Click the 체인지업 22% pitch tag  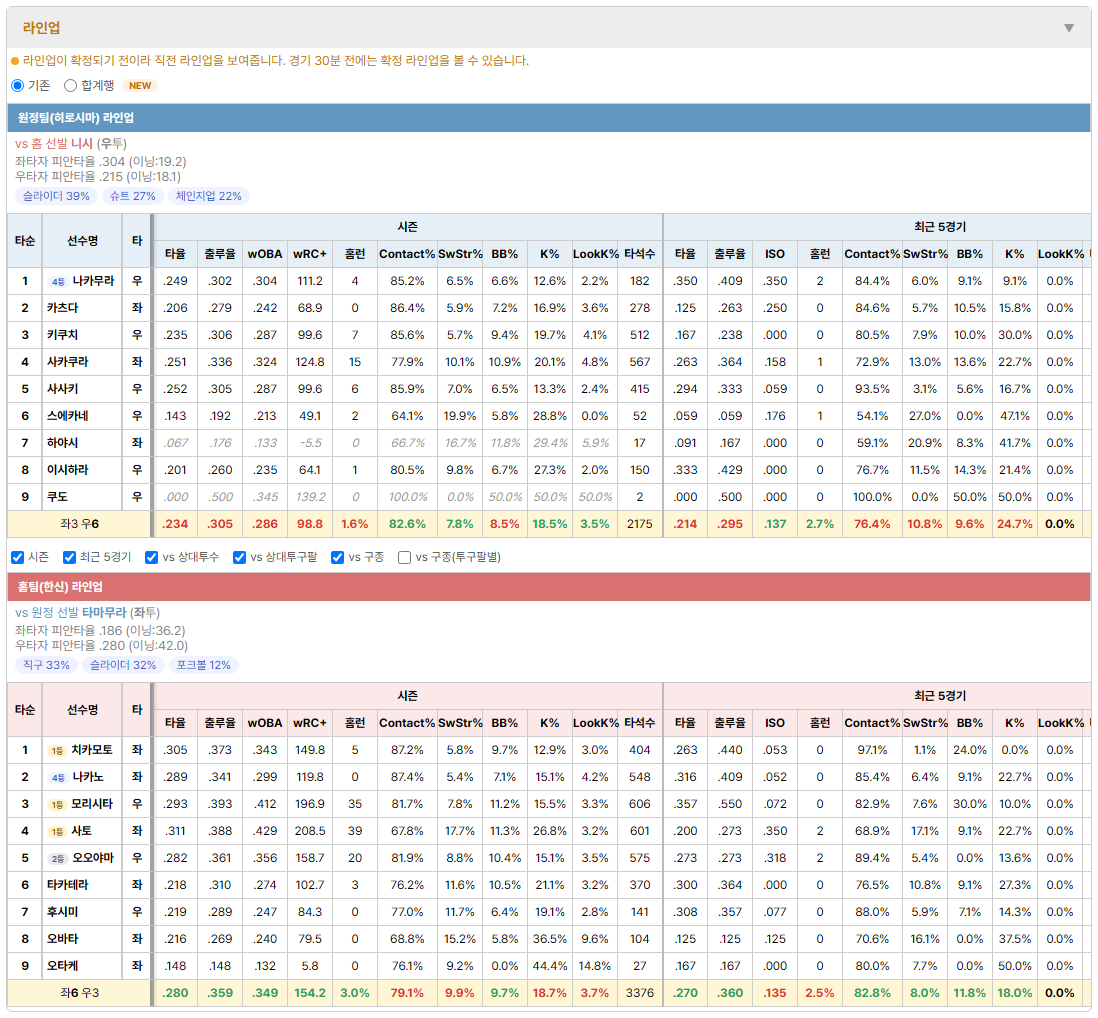(209, 196)
